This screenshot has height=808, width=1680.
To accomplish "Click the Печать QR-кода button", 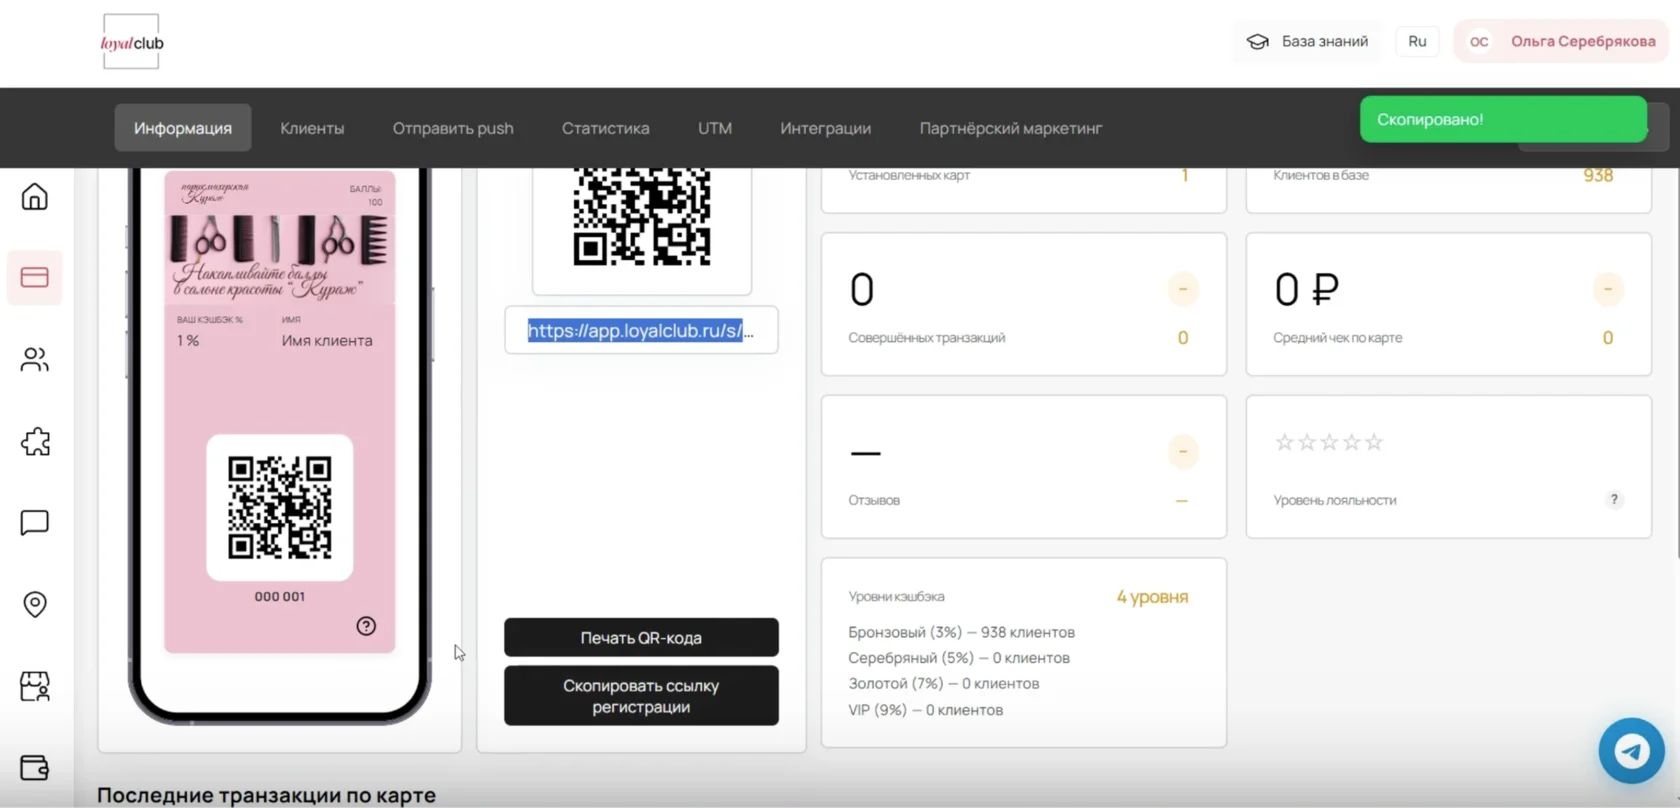I will [641, 637].
